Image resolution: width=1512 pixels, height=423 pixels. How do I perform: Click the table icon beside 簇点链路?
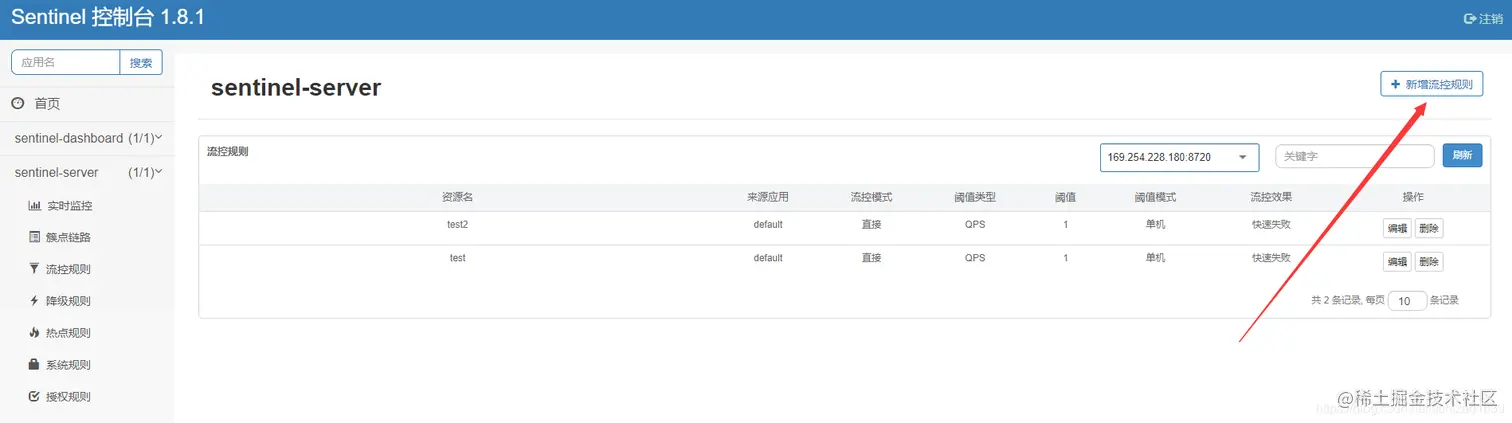(35, 237)
